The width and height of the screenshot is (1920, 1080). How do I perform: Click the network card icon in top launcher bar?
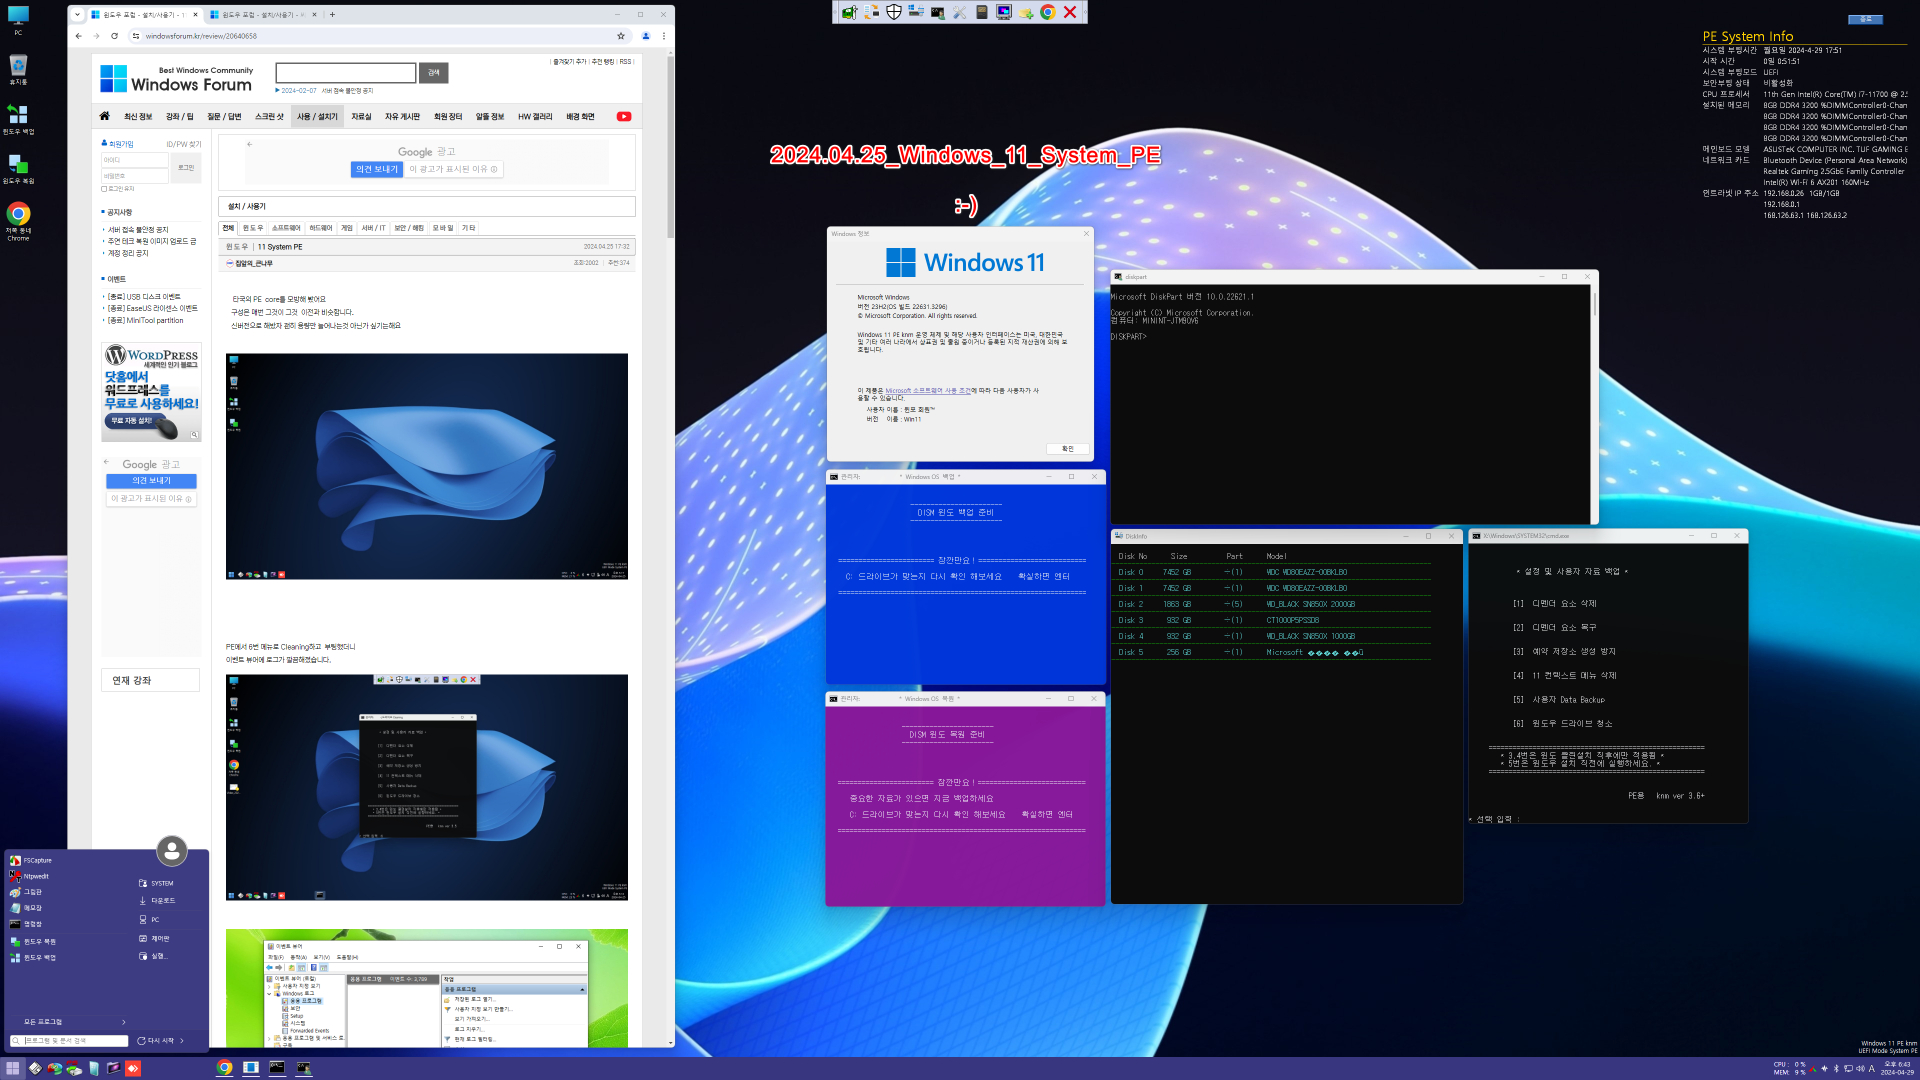pyautogui.click(x=849, y=12)
